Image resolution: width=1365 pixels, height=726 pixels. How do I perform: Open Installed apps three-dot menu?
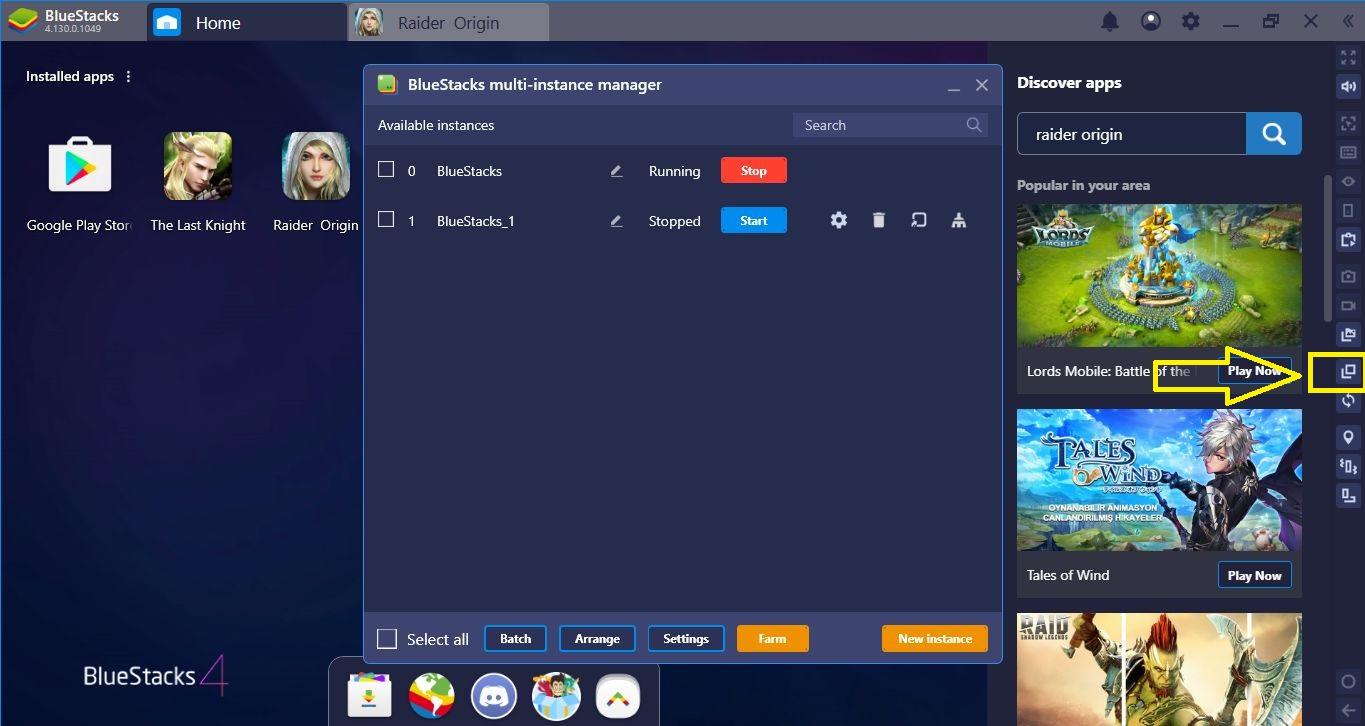click(x=128, y=76)
